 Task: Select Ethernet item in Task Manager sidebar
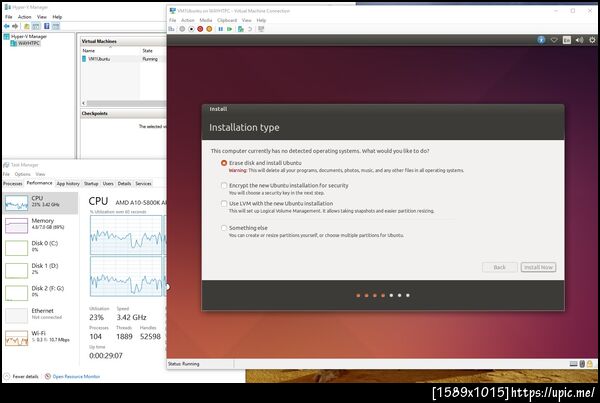[x=40, y=316]
